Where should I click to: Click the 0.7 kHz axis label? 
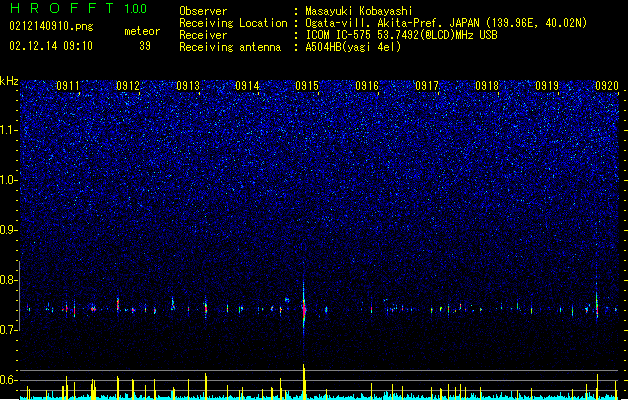8,330
